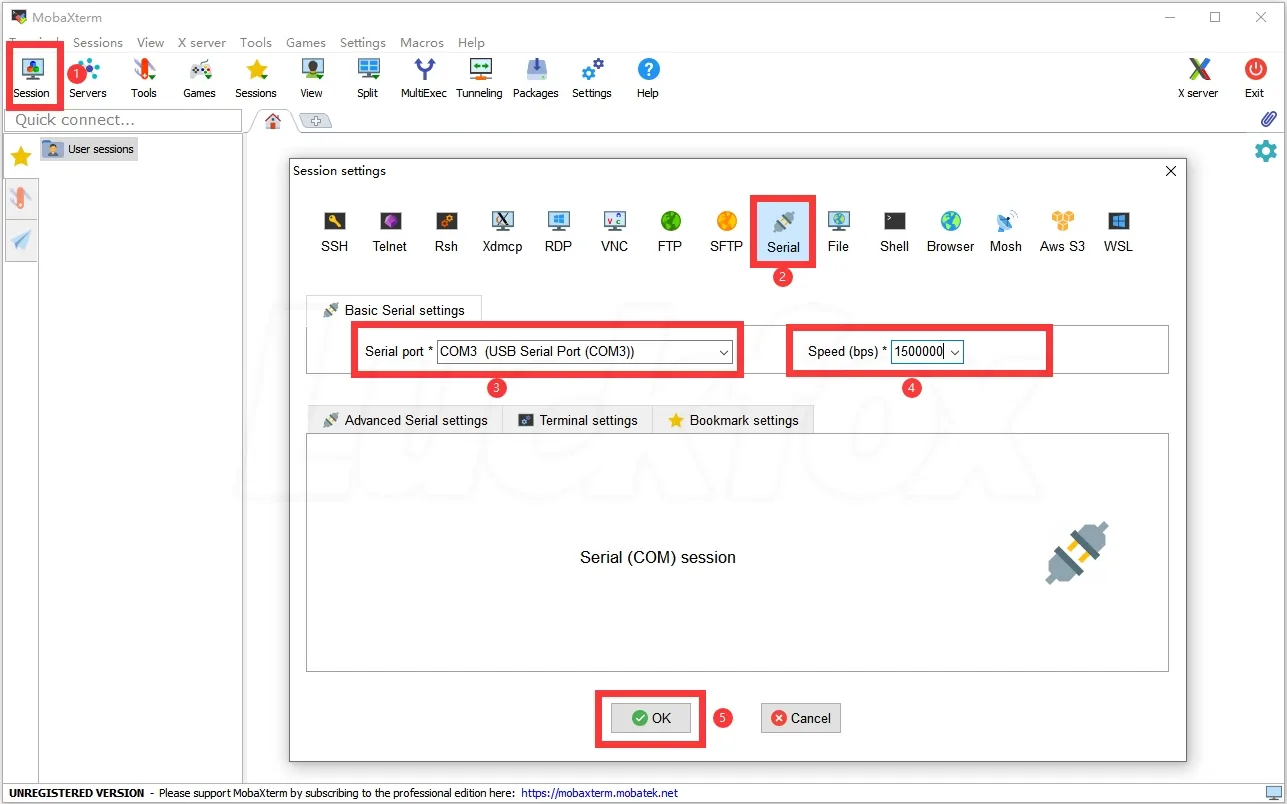Open the Games menu
1287x804 pixels.
point(306,43)
